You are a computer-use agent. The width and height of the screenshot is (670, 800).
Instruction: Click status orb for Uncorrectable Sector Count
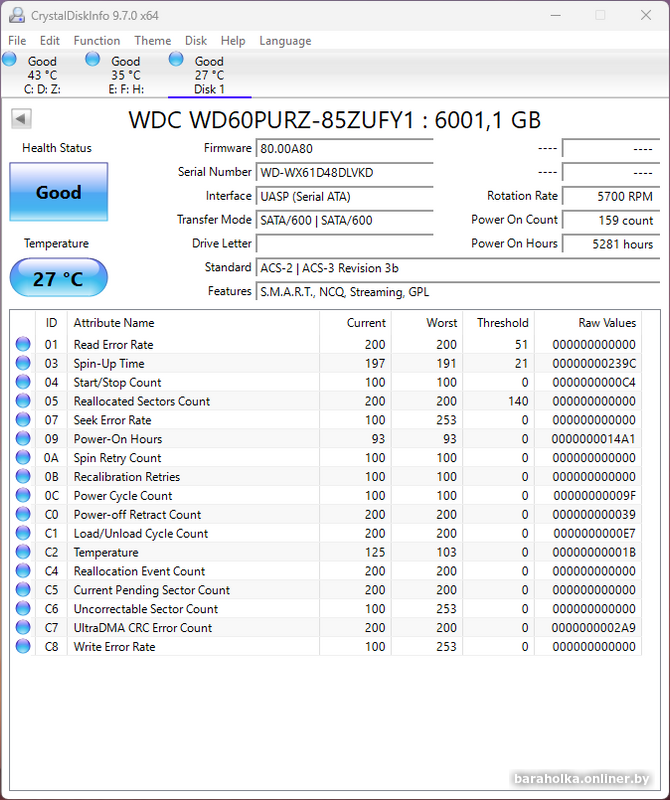pyautogui.click(x=23, y=608)
